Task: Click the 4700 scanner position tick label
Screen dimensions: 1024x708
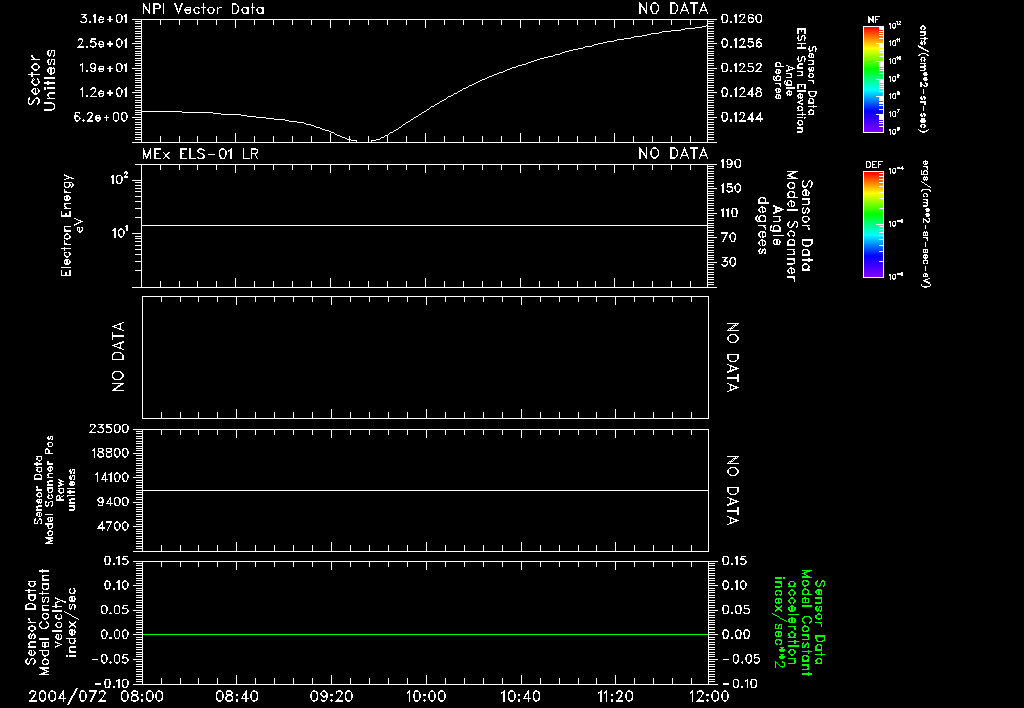Action: coord(112,526)
